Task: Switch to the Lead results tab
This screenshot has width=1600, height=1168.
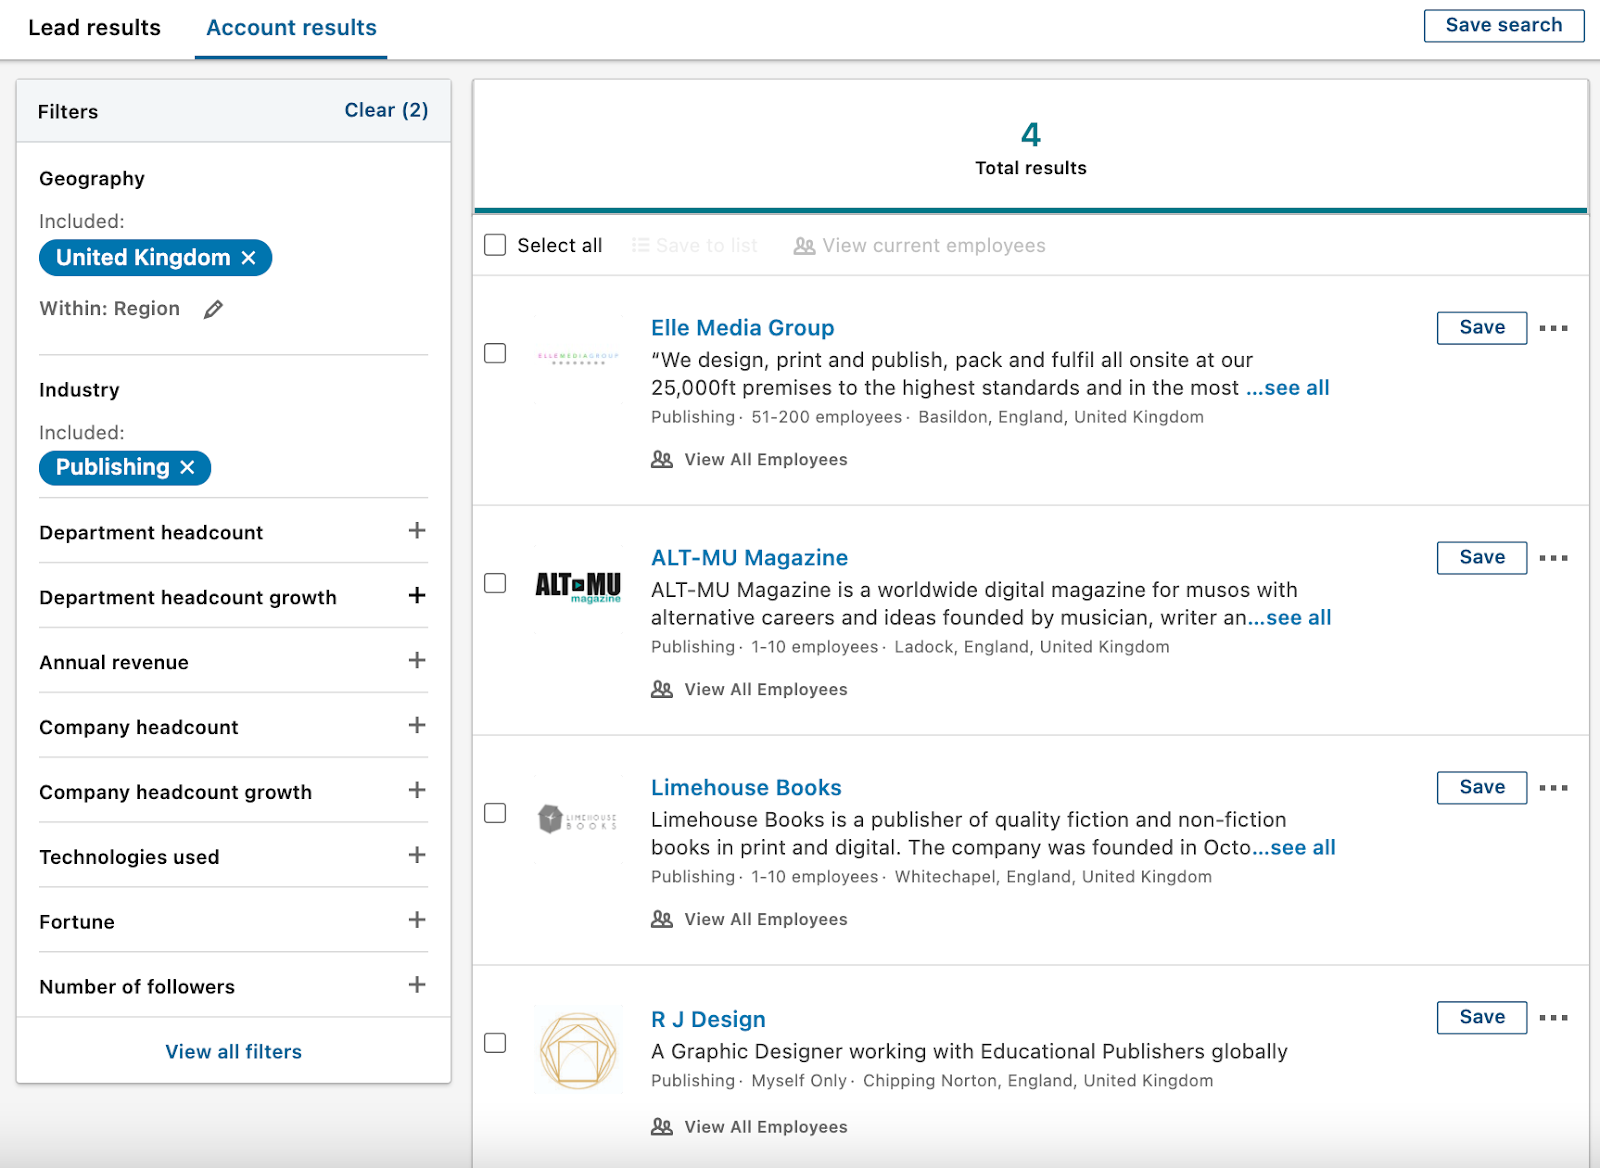Action: coord(94,28)
